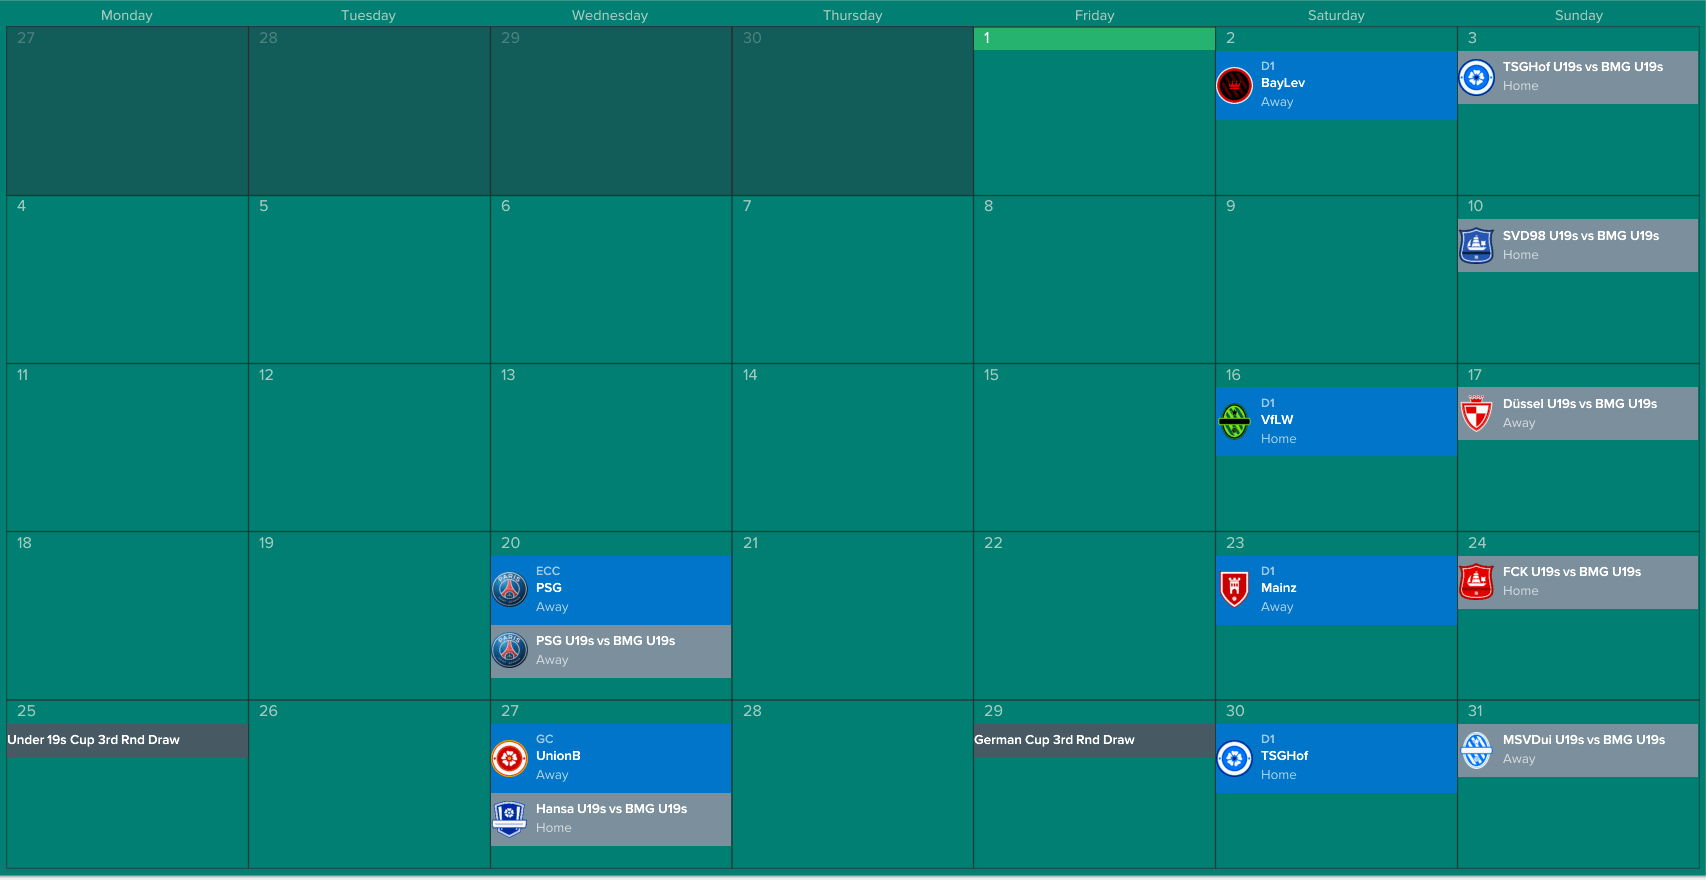This screenshot has width=1706, height=880.
Task: Click the UnionB club badge
Action: [x=510, y=758]
